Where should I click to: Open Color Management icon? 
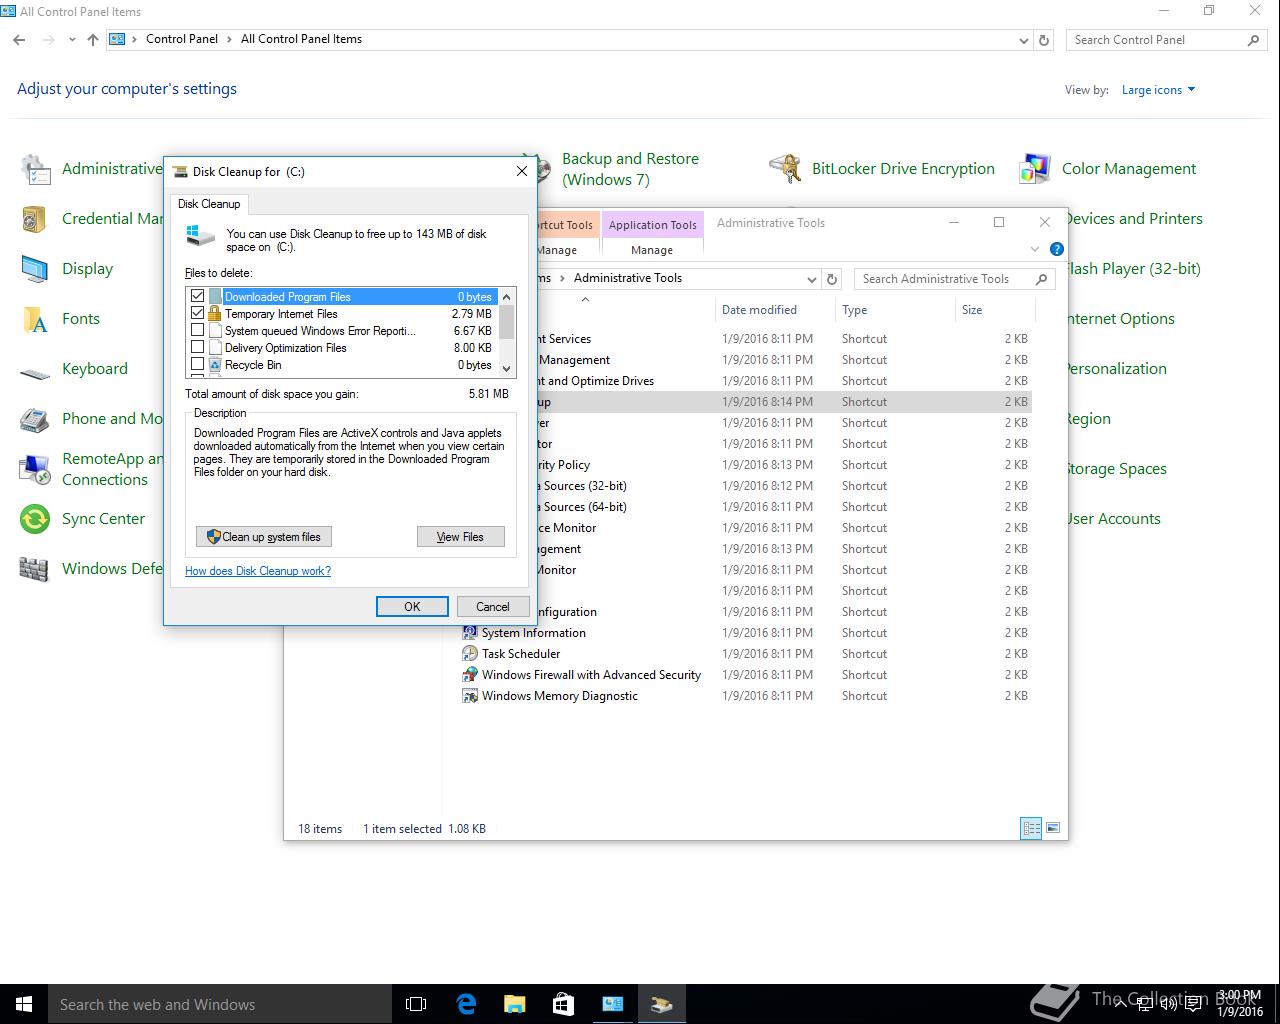pyautogui.click(x=1035, y=169)
